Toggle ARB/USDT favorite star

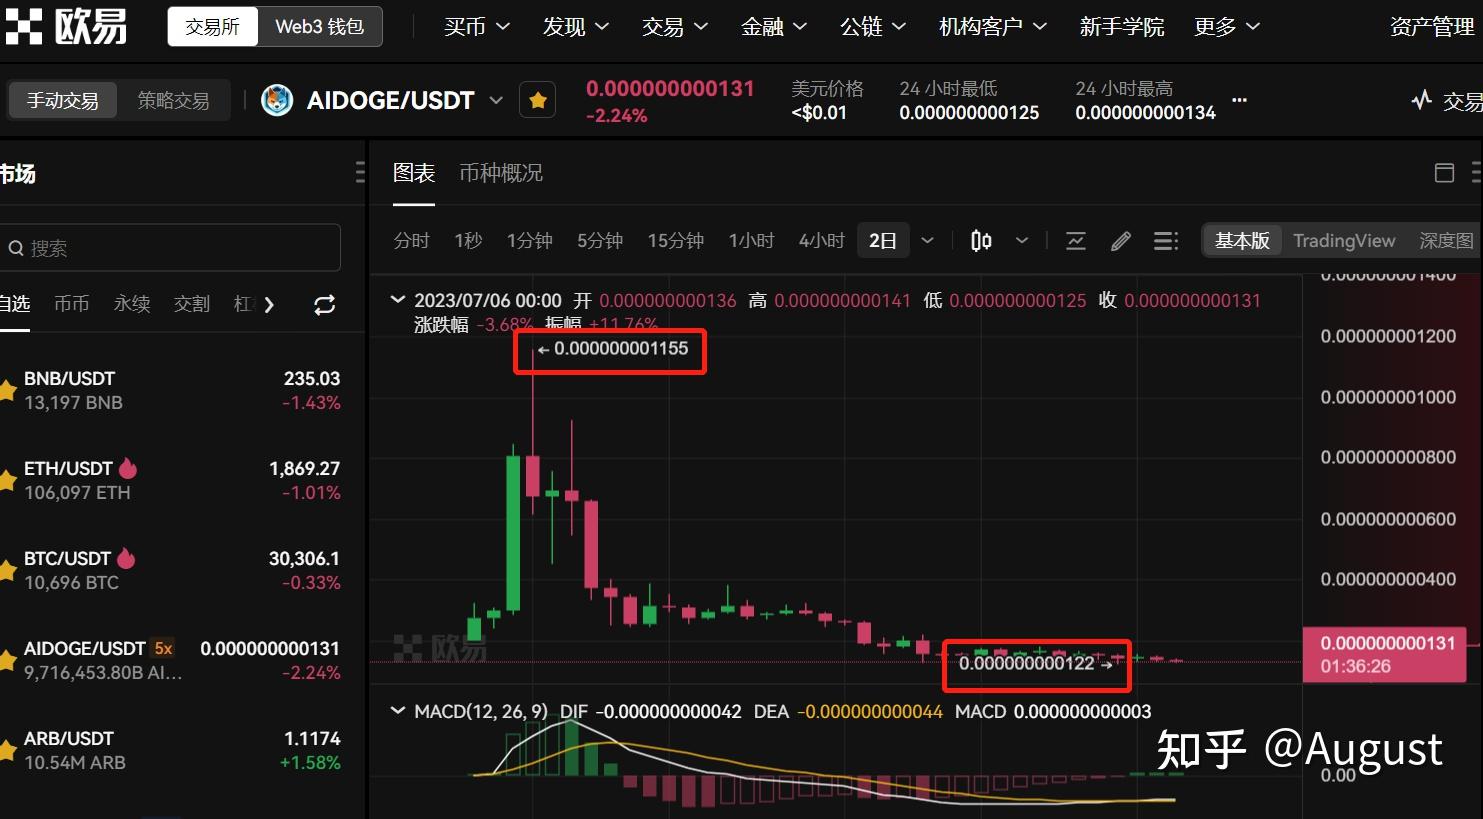[6, 751]
